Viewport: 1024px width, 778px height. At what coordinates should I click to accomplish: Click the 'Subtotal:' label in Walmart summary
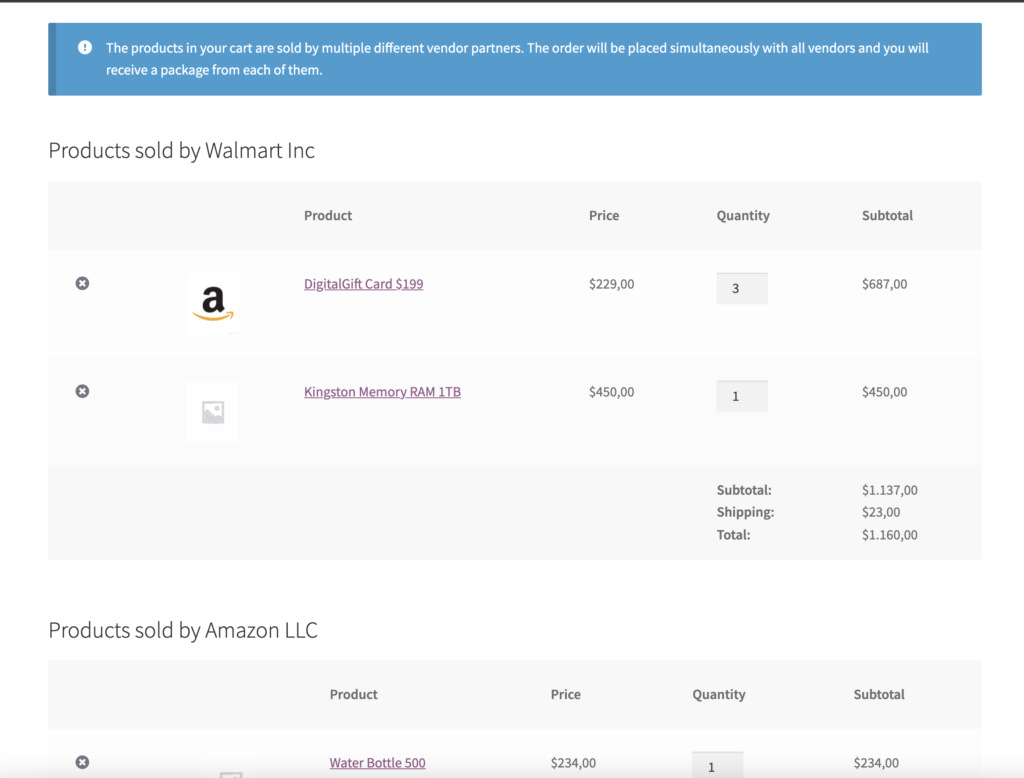pyautogui.click(x=744, y=490)
